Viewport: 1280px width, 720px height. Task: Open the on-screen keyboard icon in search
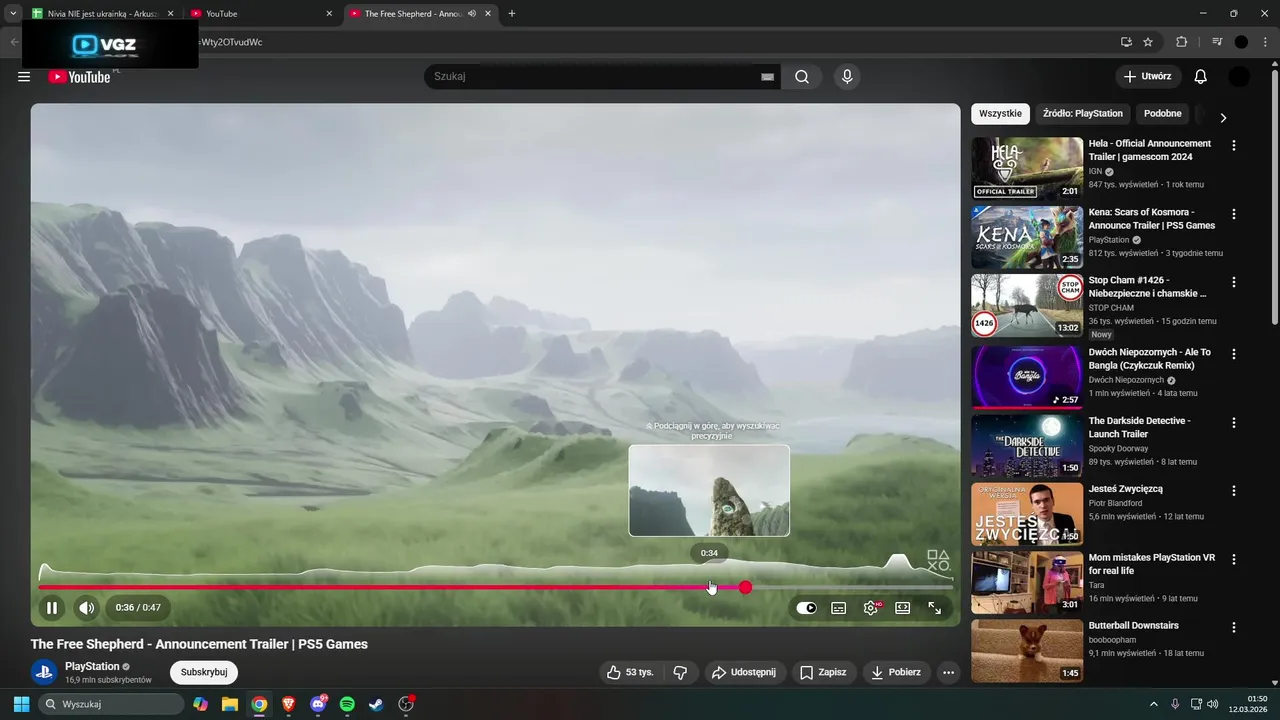coord(767,77)
